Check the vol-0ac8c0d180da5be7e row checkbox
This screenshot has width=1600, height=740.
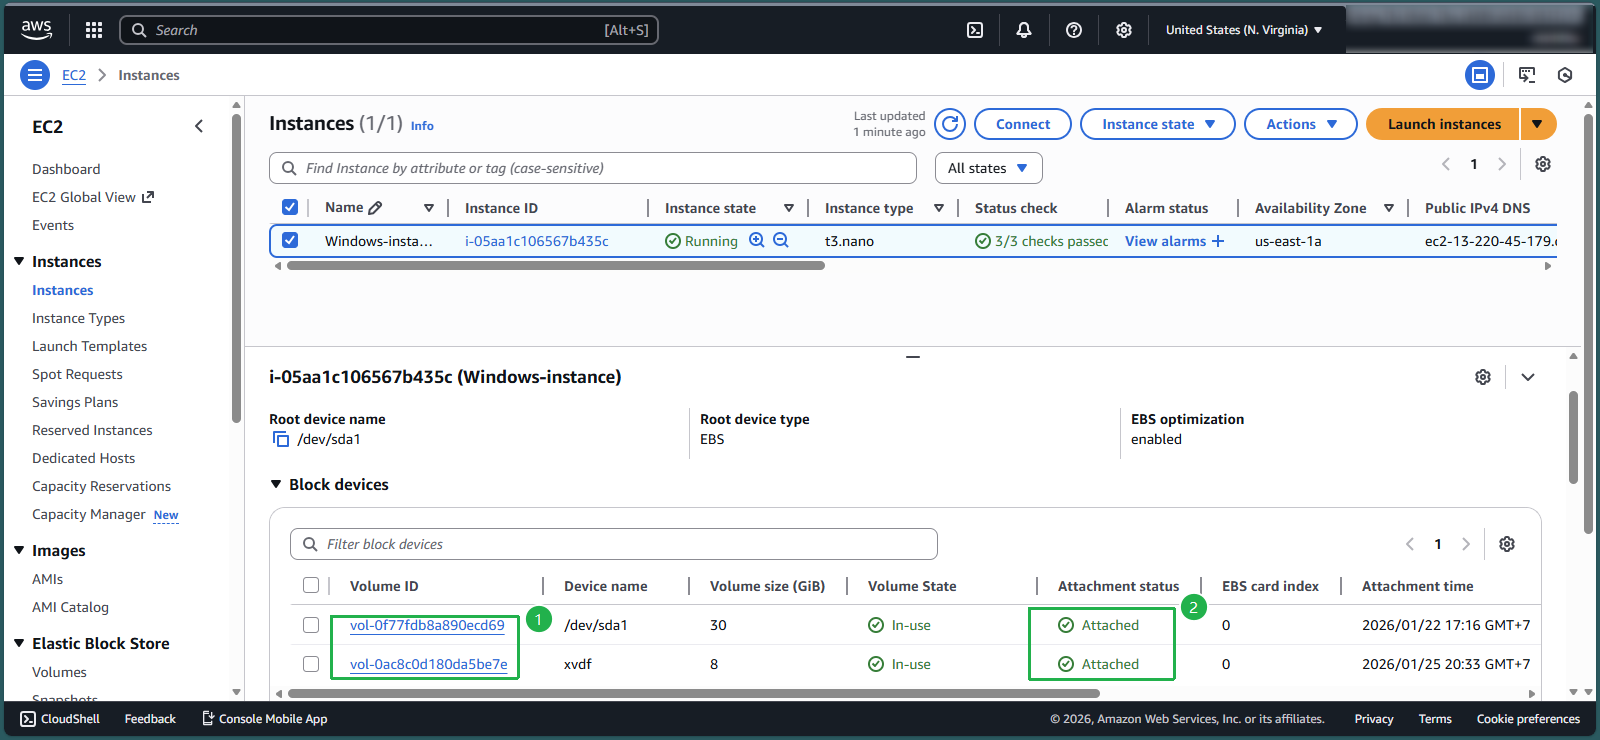click(x=311, y=664)
